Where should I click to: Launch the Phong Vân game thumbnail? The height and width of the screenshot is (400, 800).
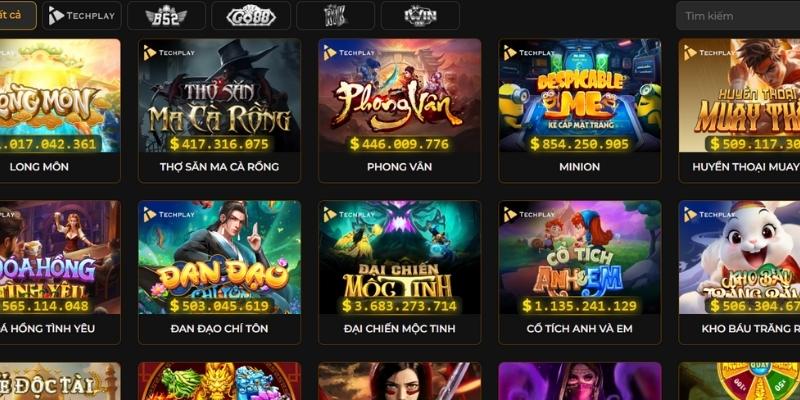(399, 95)
